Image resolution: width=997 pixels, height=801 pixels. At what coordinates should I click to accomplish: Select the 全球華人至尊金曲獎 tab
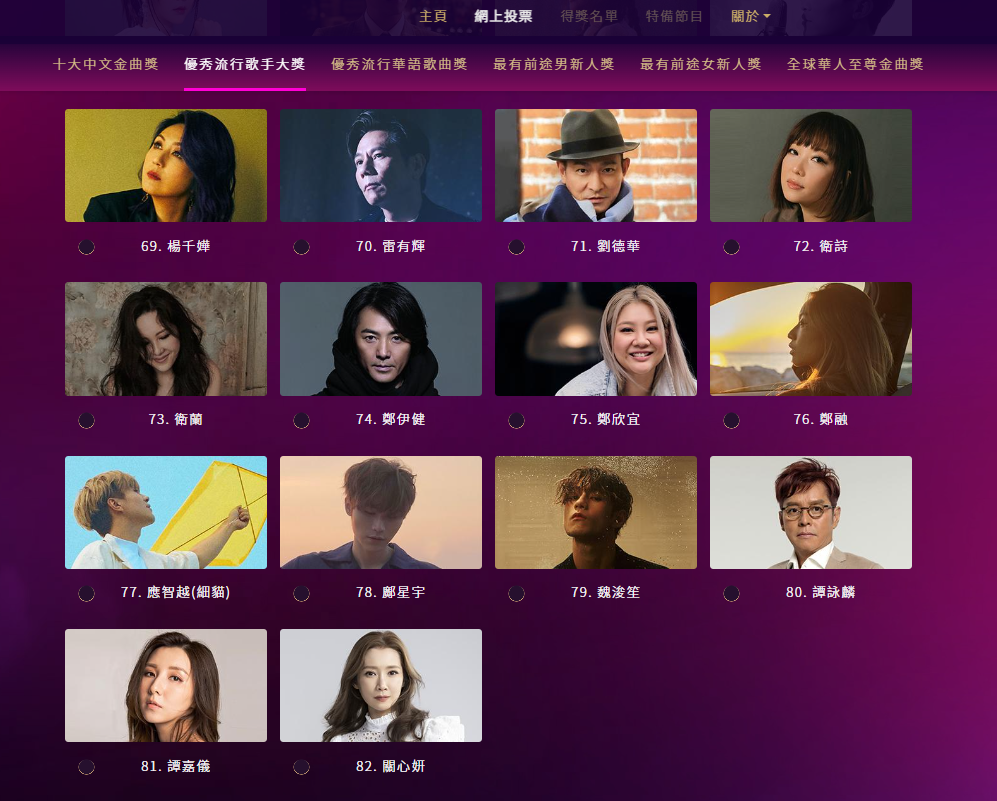855,64
